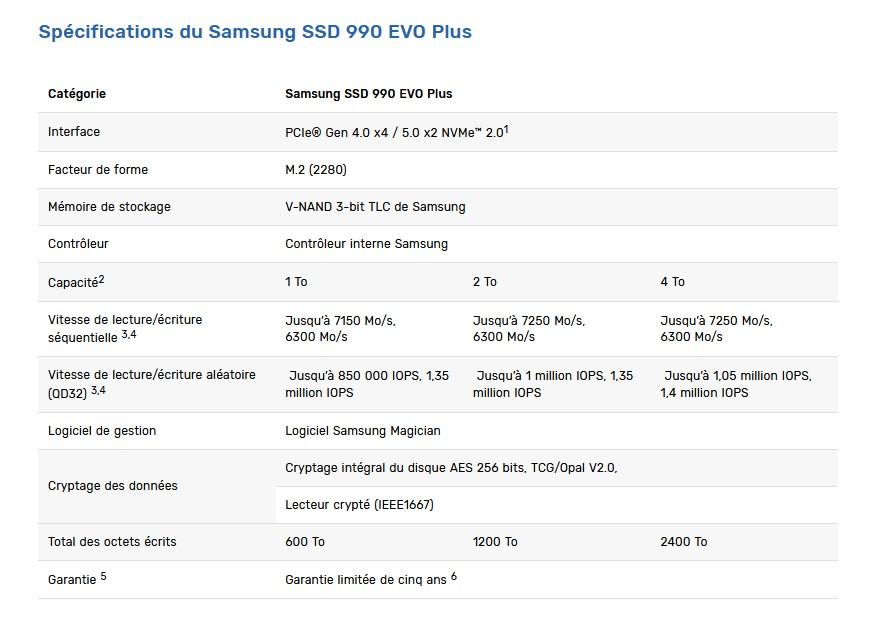
Task: Click the V-NAND 3-bit TLC de Samsung text
Action: pos(375,207)
